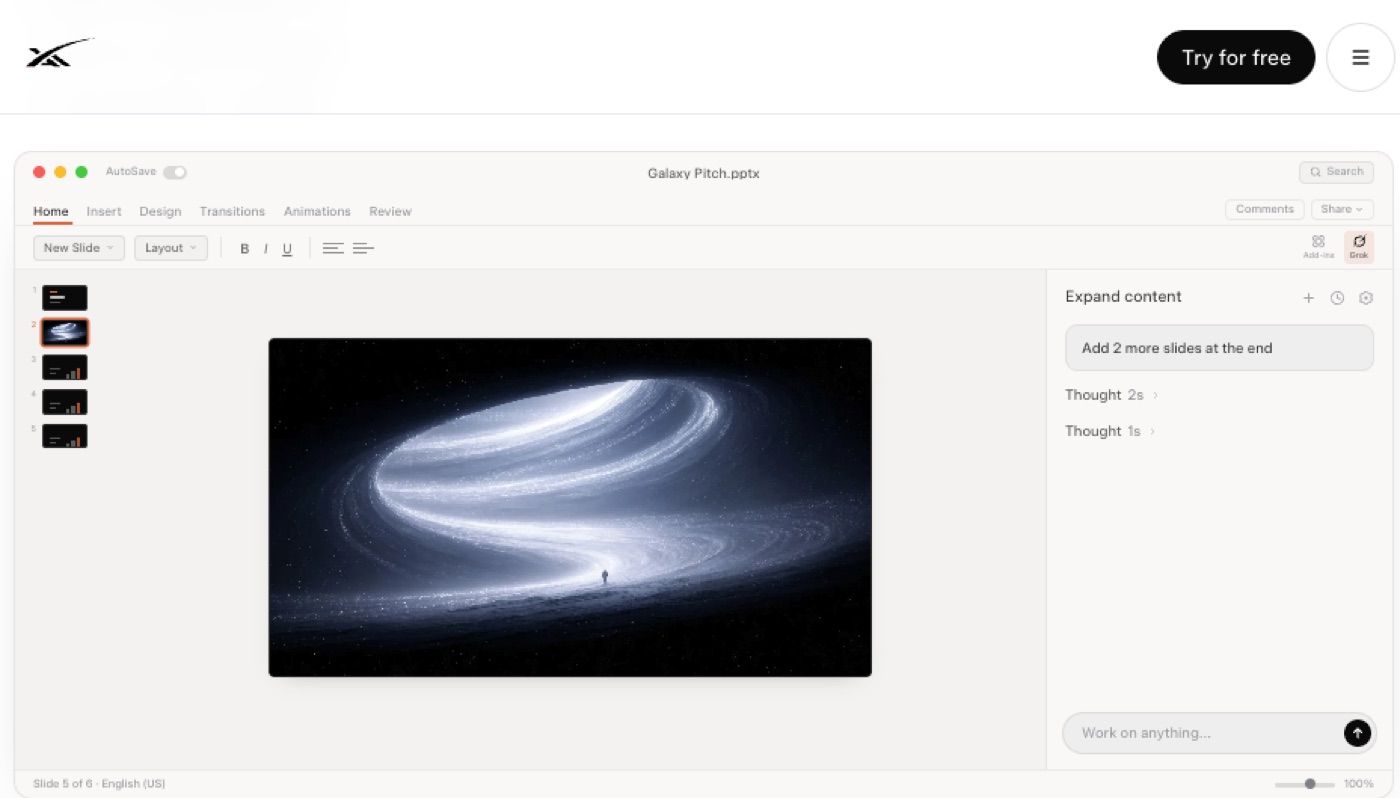Expand the Thought 2s entry
This screenshot has width=1400, height=798.
[x=1111, y=395]
